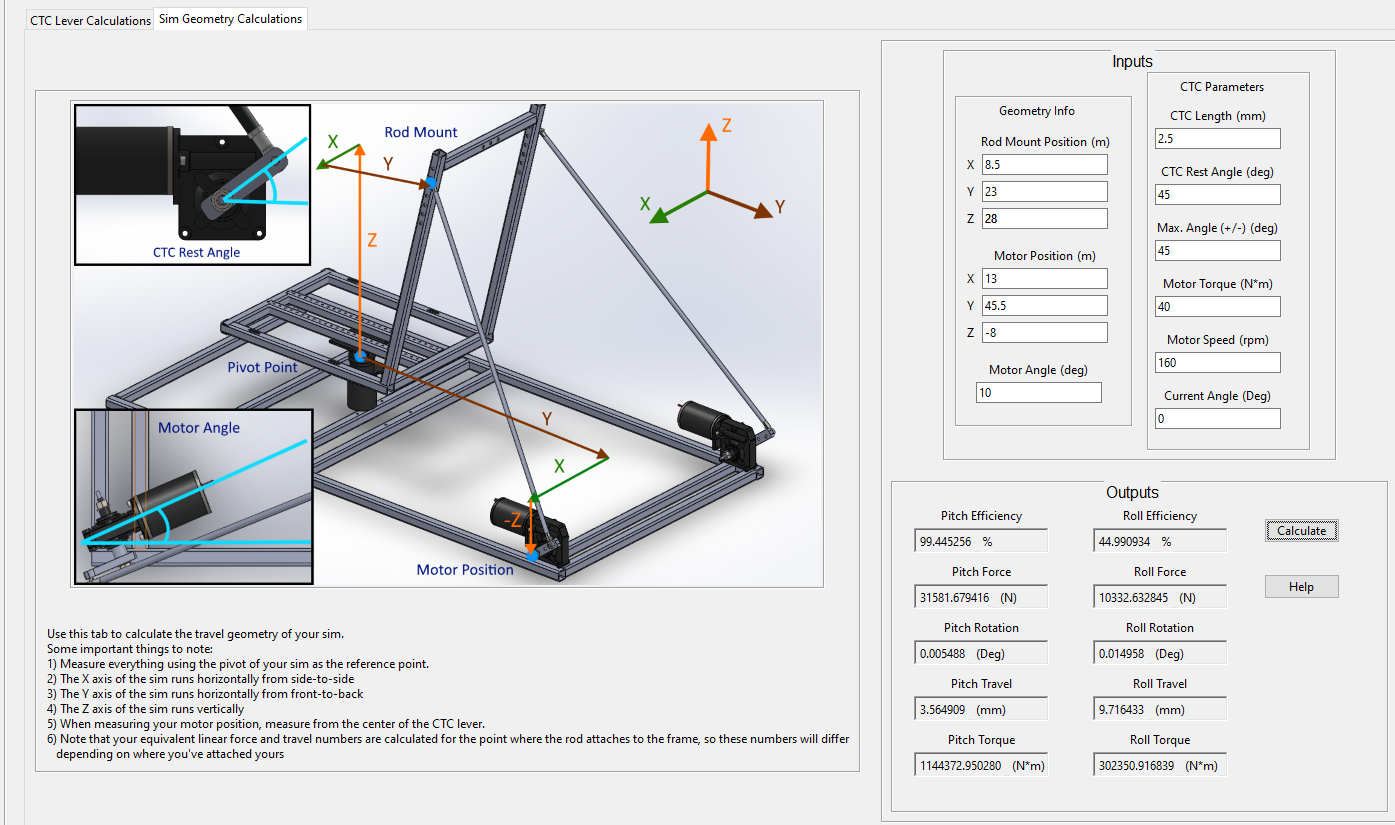Viewport: 1395px width, 825px height.
Task: Select the Sim Geometry Calculations tab
Action: click(230, 19)
